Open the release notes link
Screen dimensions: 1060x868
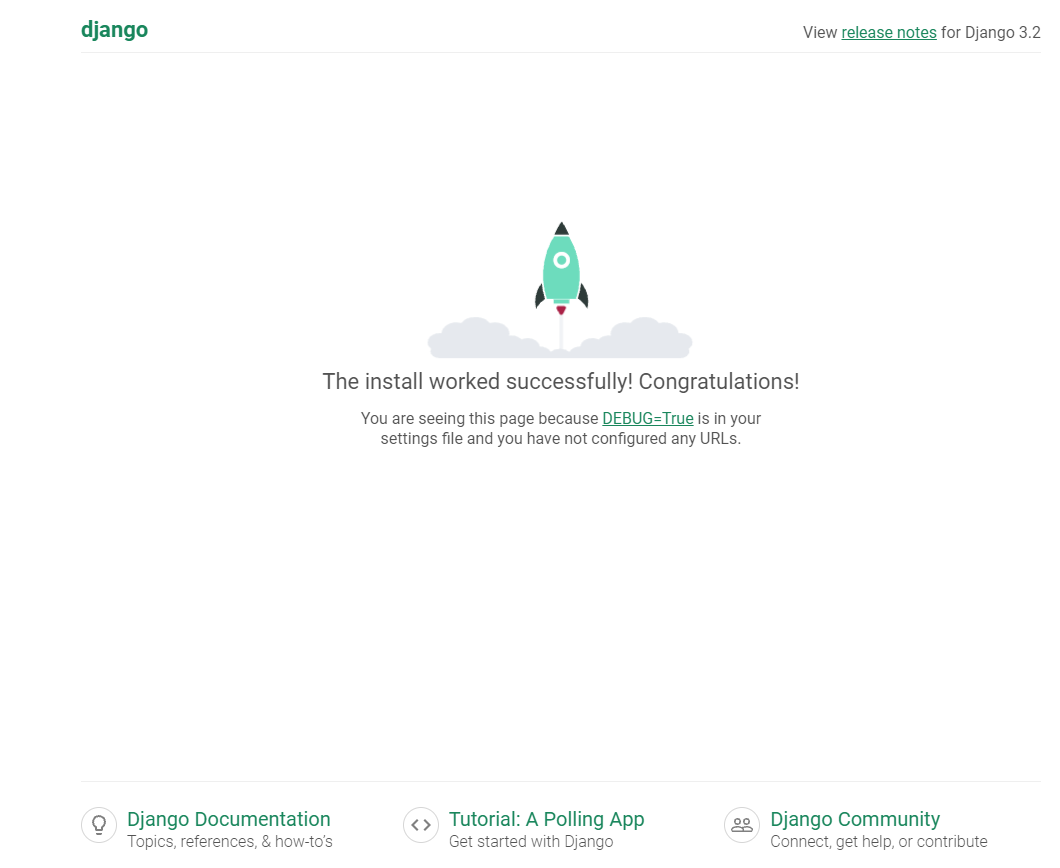[x=888, y=32]
